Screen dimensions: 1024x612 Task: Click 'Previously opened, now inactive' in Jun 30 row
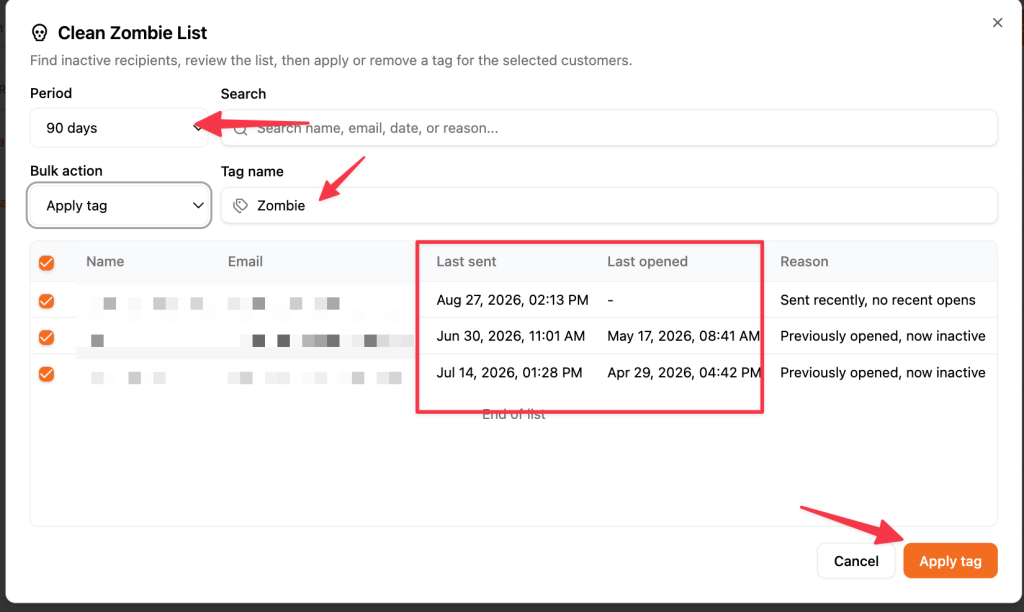tap(883, 336)
